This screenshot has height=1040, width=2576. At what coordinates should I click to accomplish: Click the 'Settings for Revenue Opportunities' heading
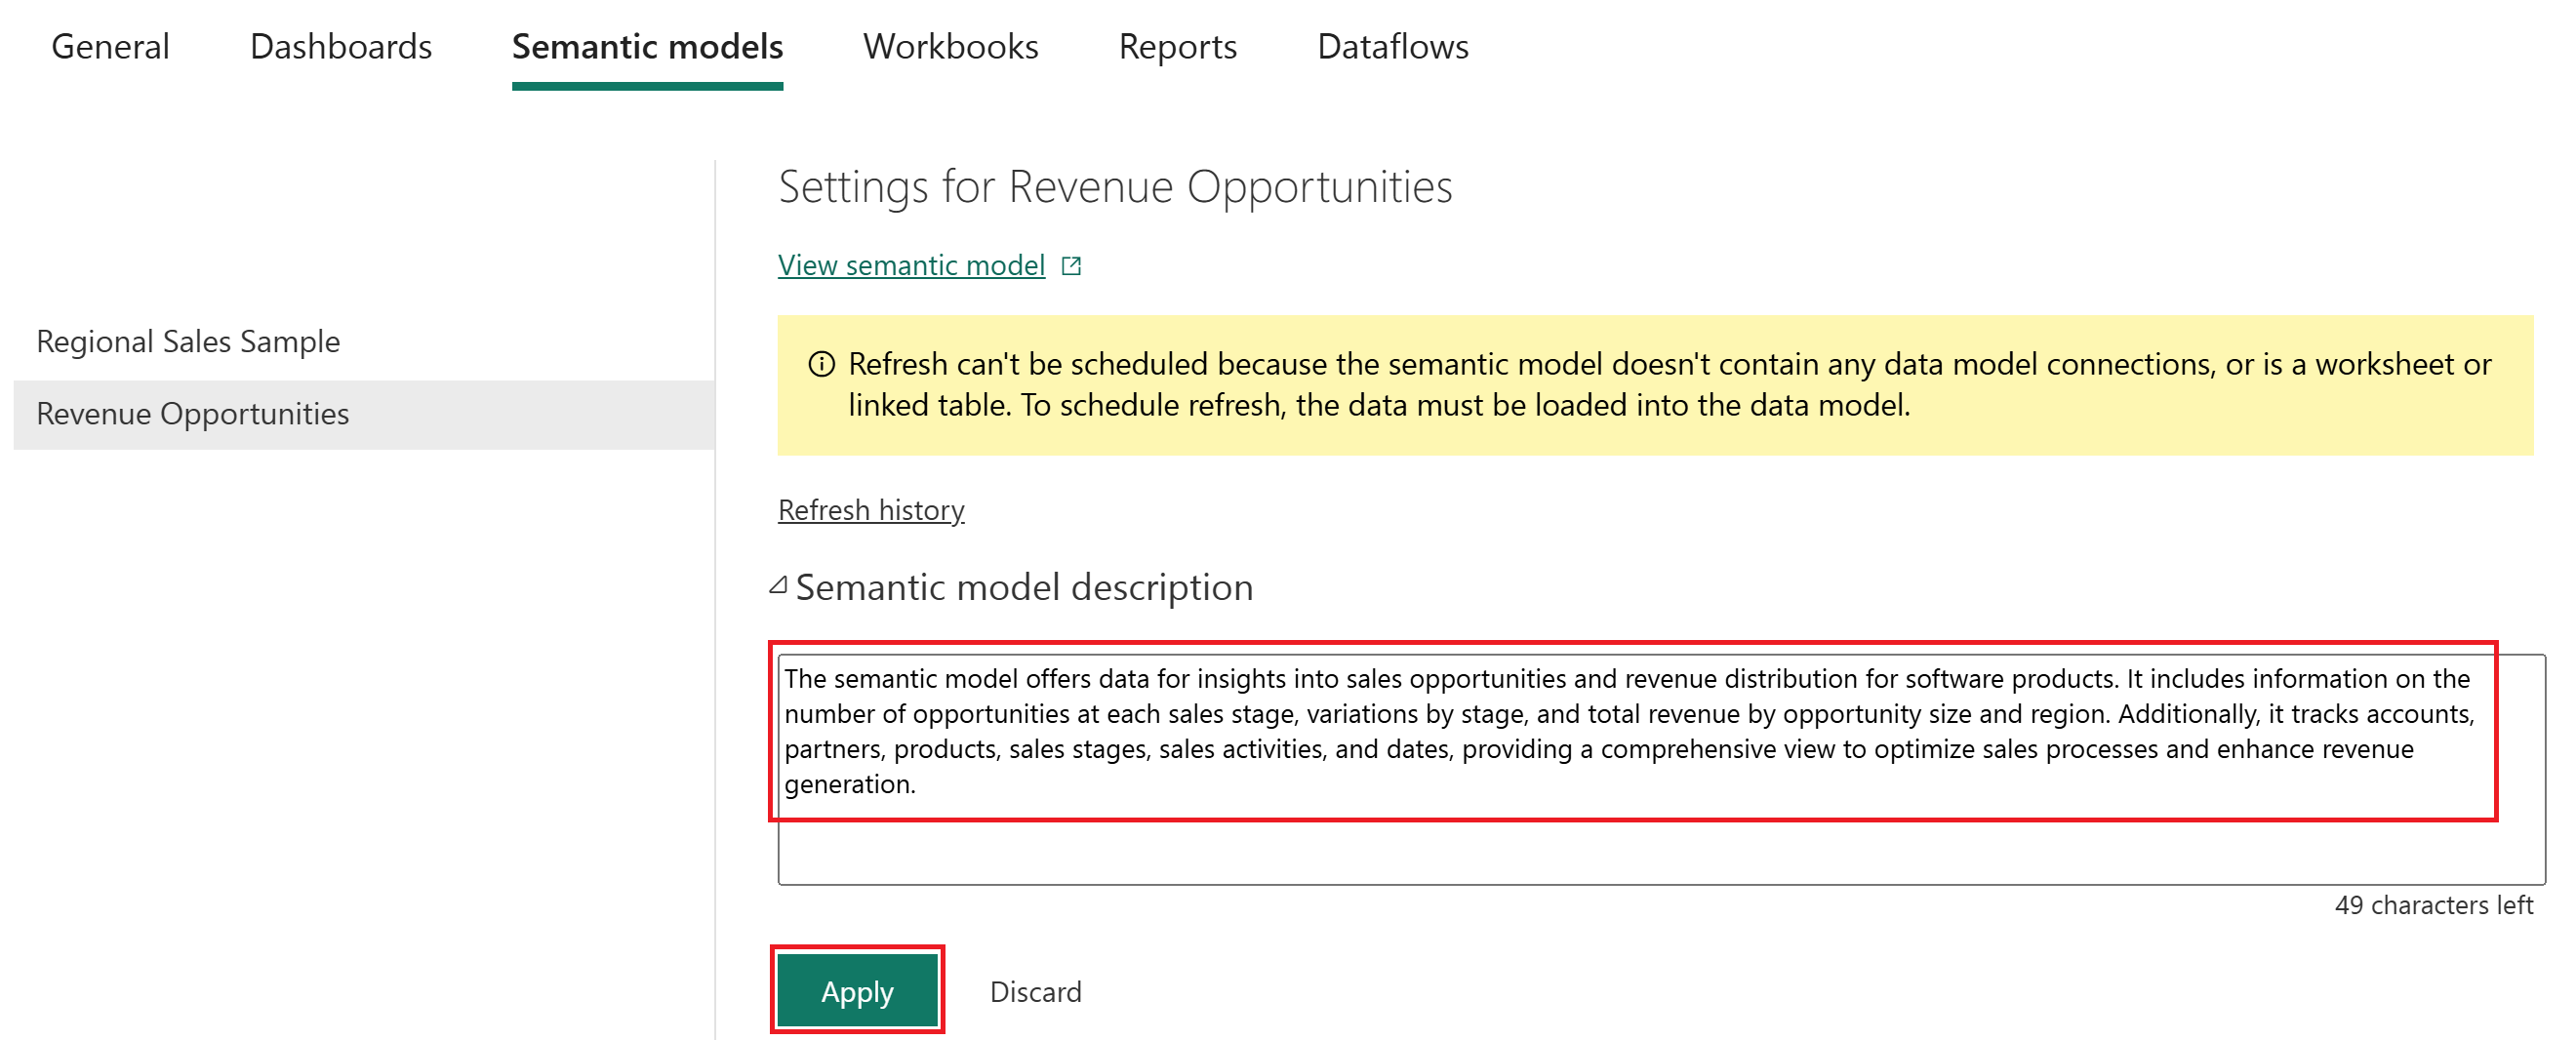click(1115, 187)
